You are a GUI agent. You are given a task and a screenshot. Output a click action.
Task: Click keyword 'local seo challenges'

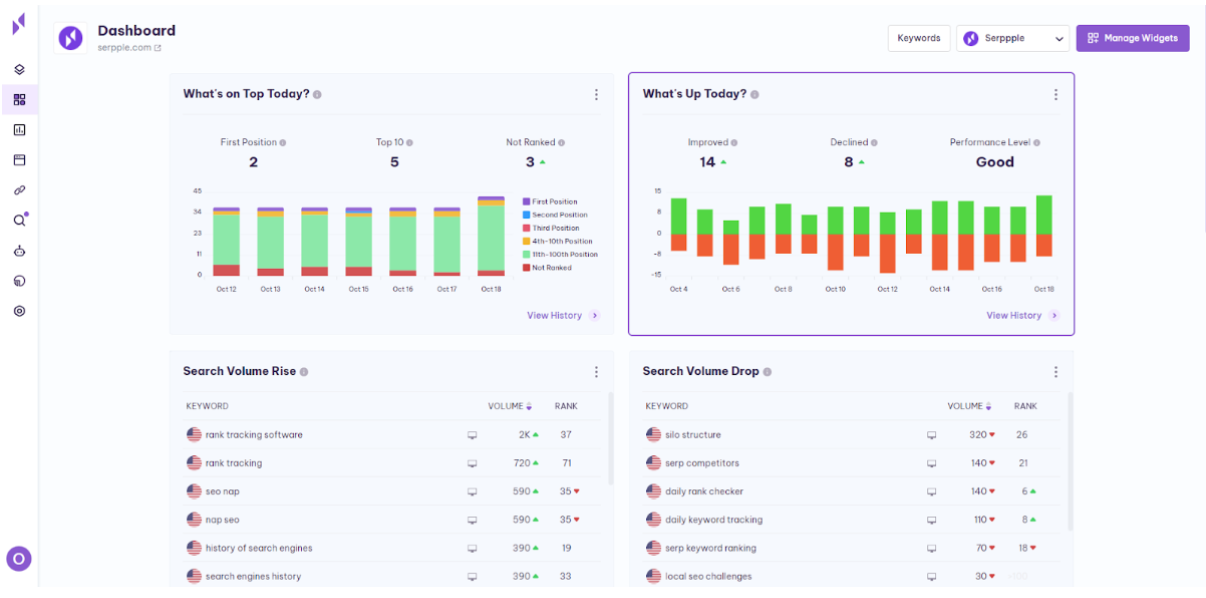pyautogui.click(x=709, y=576)
